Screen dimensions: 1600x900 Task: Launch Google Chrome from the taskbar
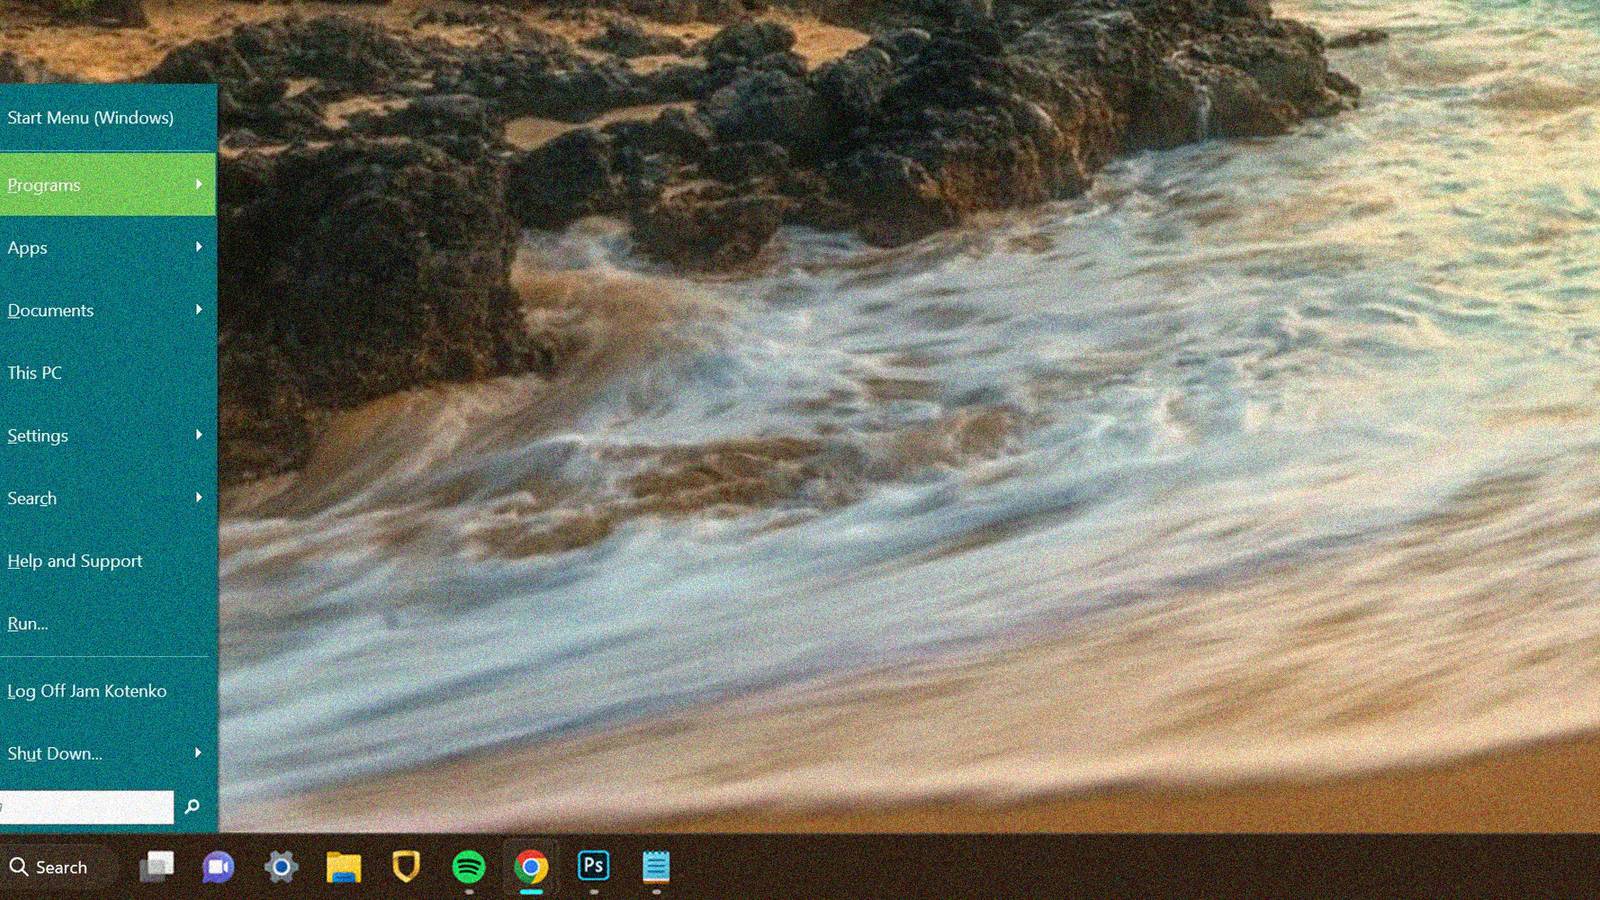pos(531,868)
